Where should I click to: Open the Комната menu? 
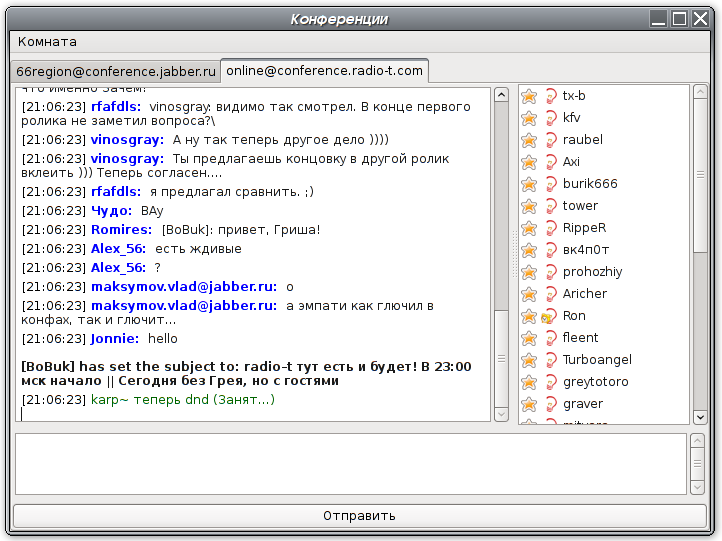click(x=47, y=42)
